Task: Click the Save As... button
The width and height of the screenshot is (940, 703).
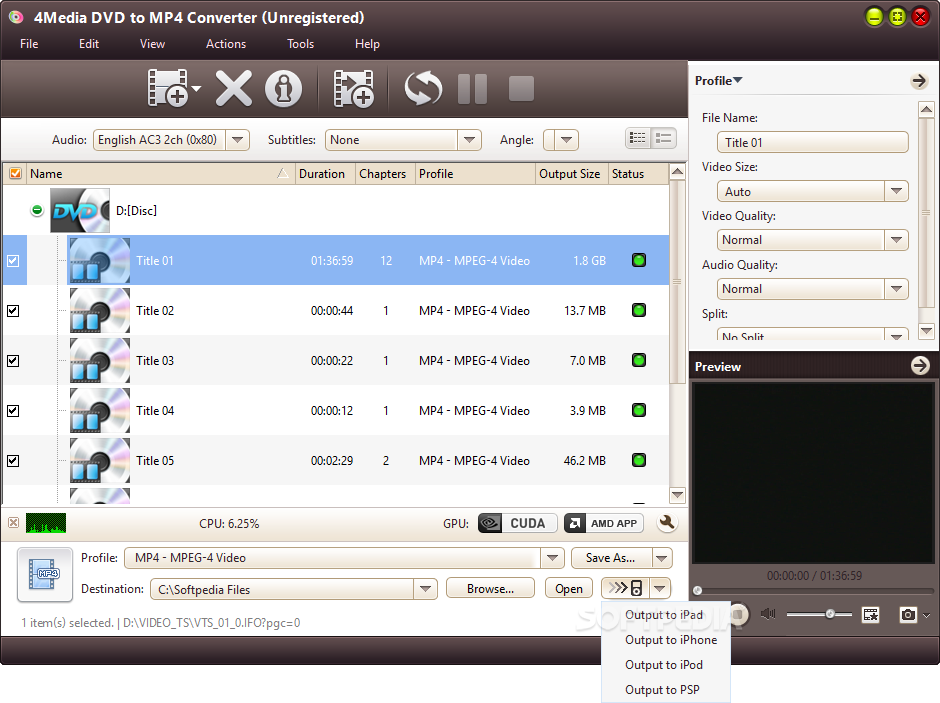Action: [611, 558]
